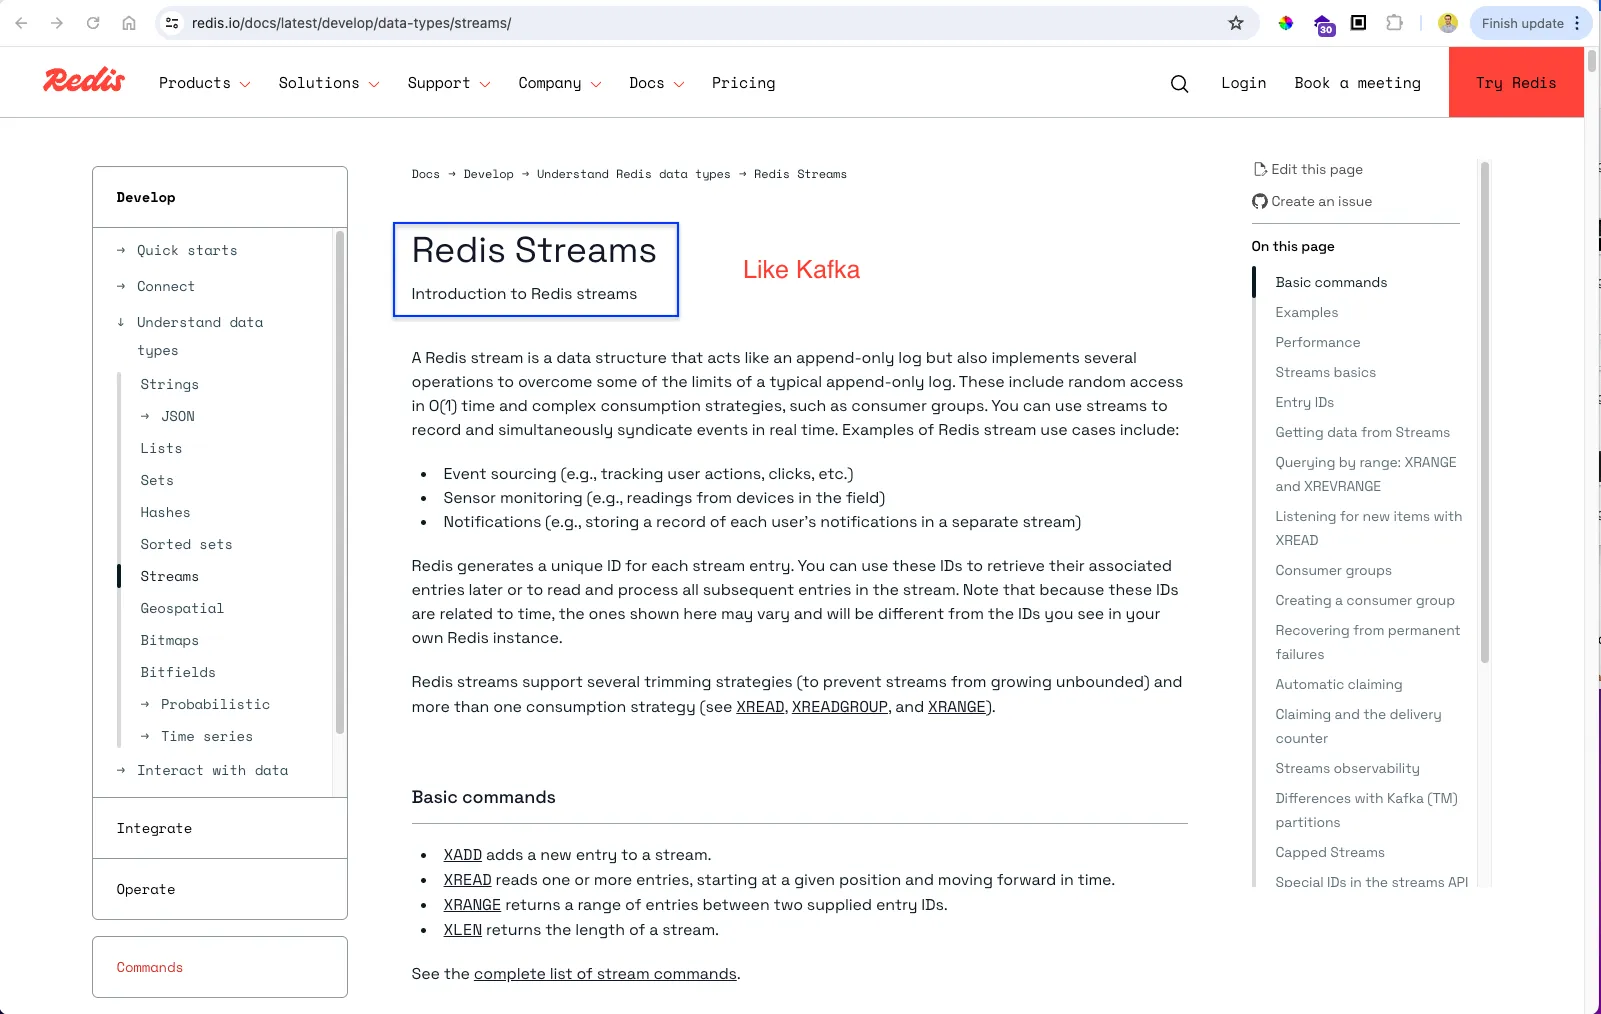Click the Try Redis button
This screenshot has width=1601, height=1014.
[x=1516, y=82]
